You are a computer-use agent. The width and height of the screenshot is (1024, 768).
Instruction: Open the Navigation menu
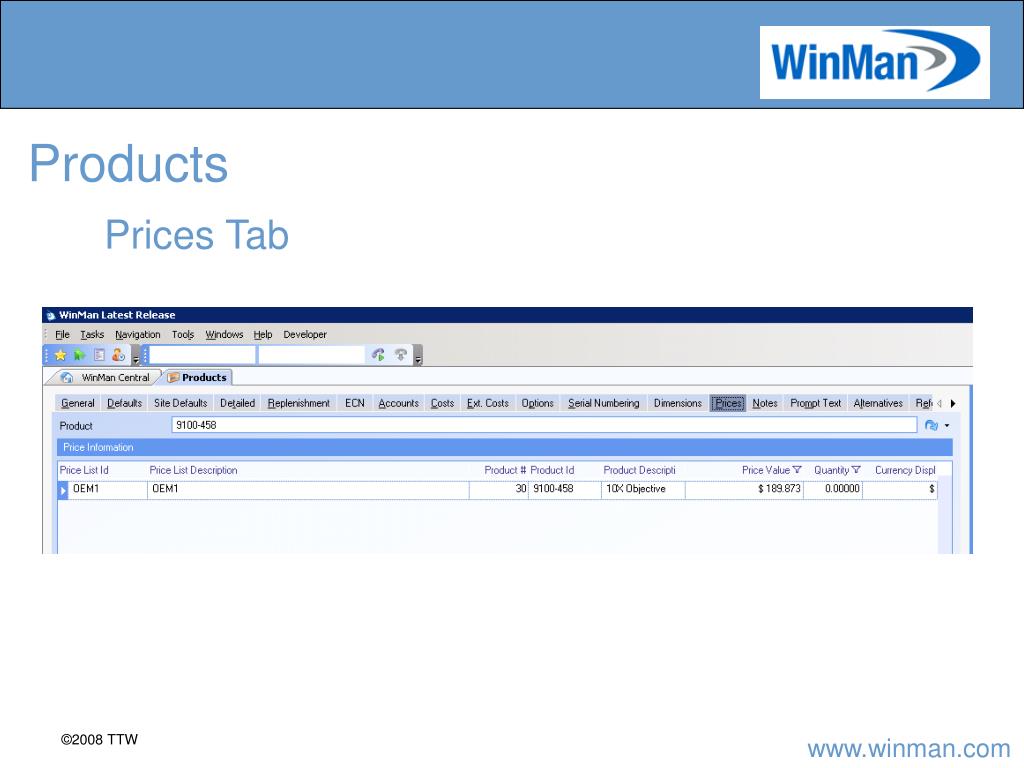pos(138,334)
